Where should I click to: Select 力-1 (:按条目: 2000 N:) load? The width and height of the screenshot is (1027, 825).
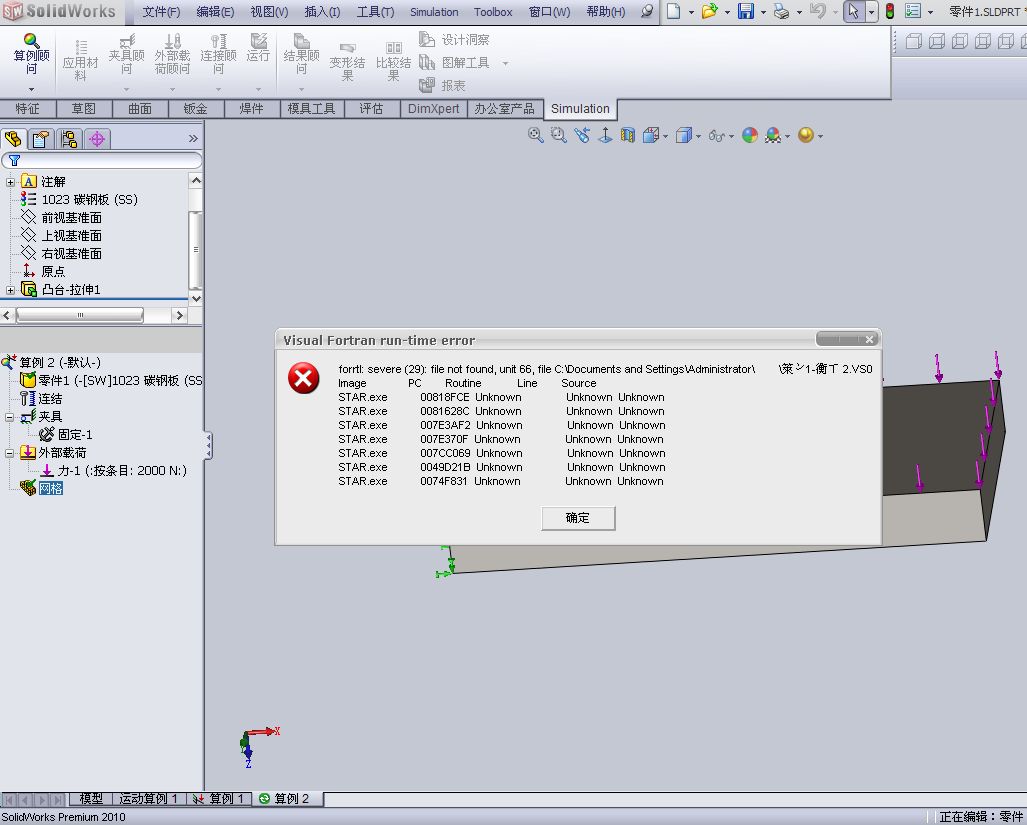click(x=114, y=471)
